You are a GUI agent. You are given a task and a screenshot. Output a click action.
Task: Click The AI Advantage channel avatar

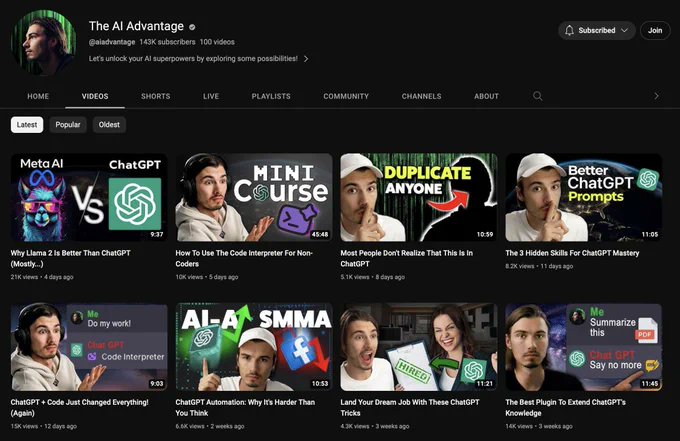[43, 43]
